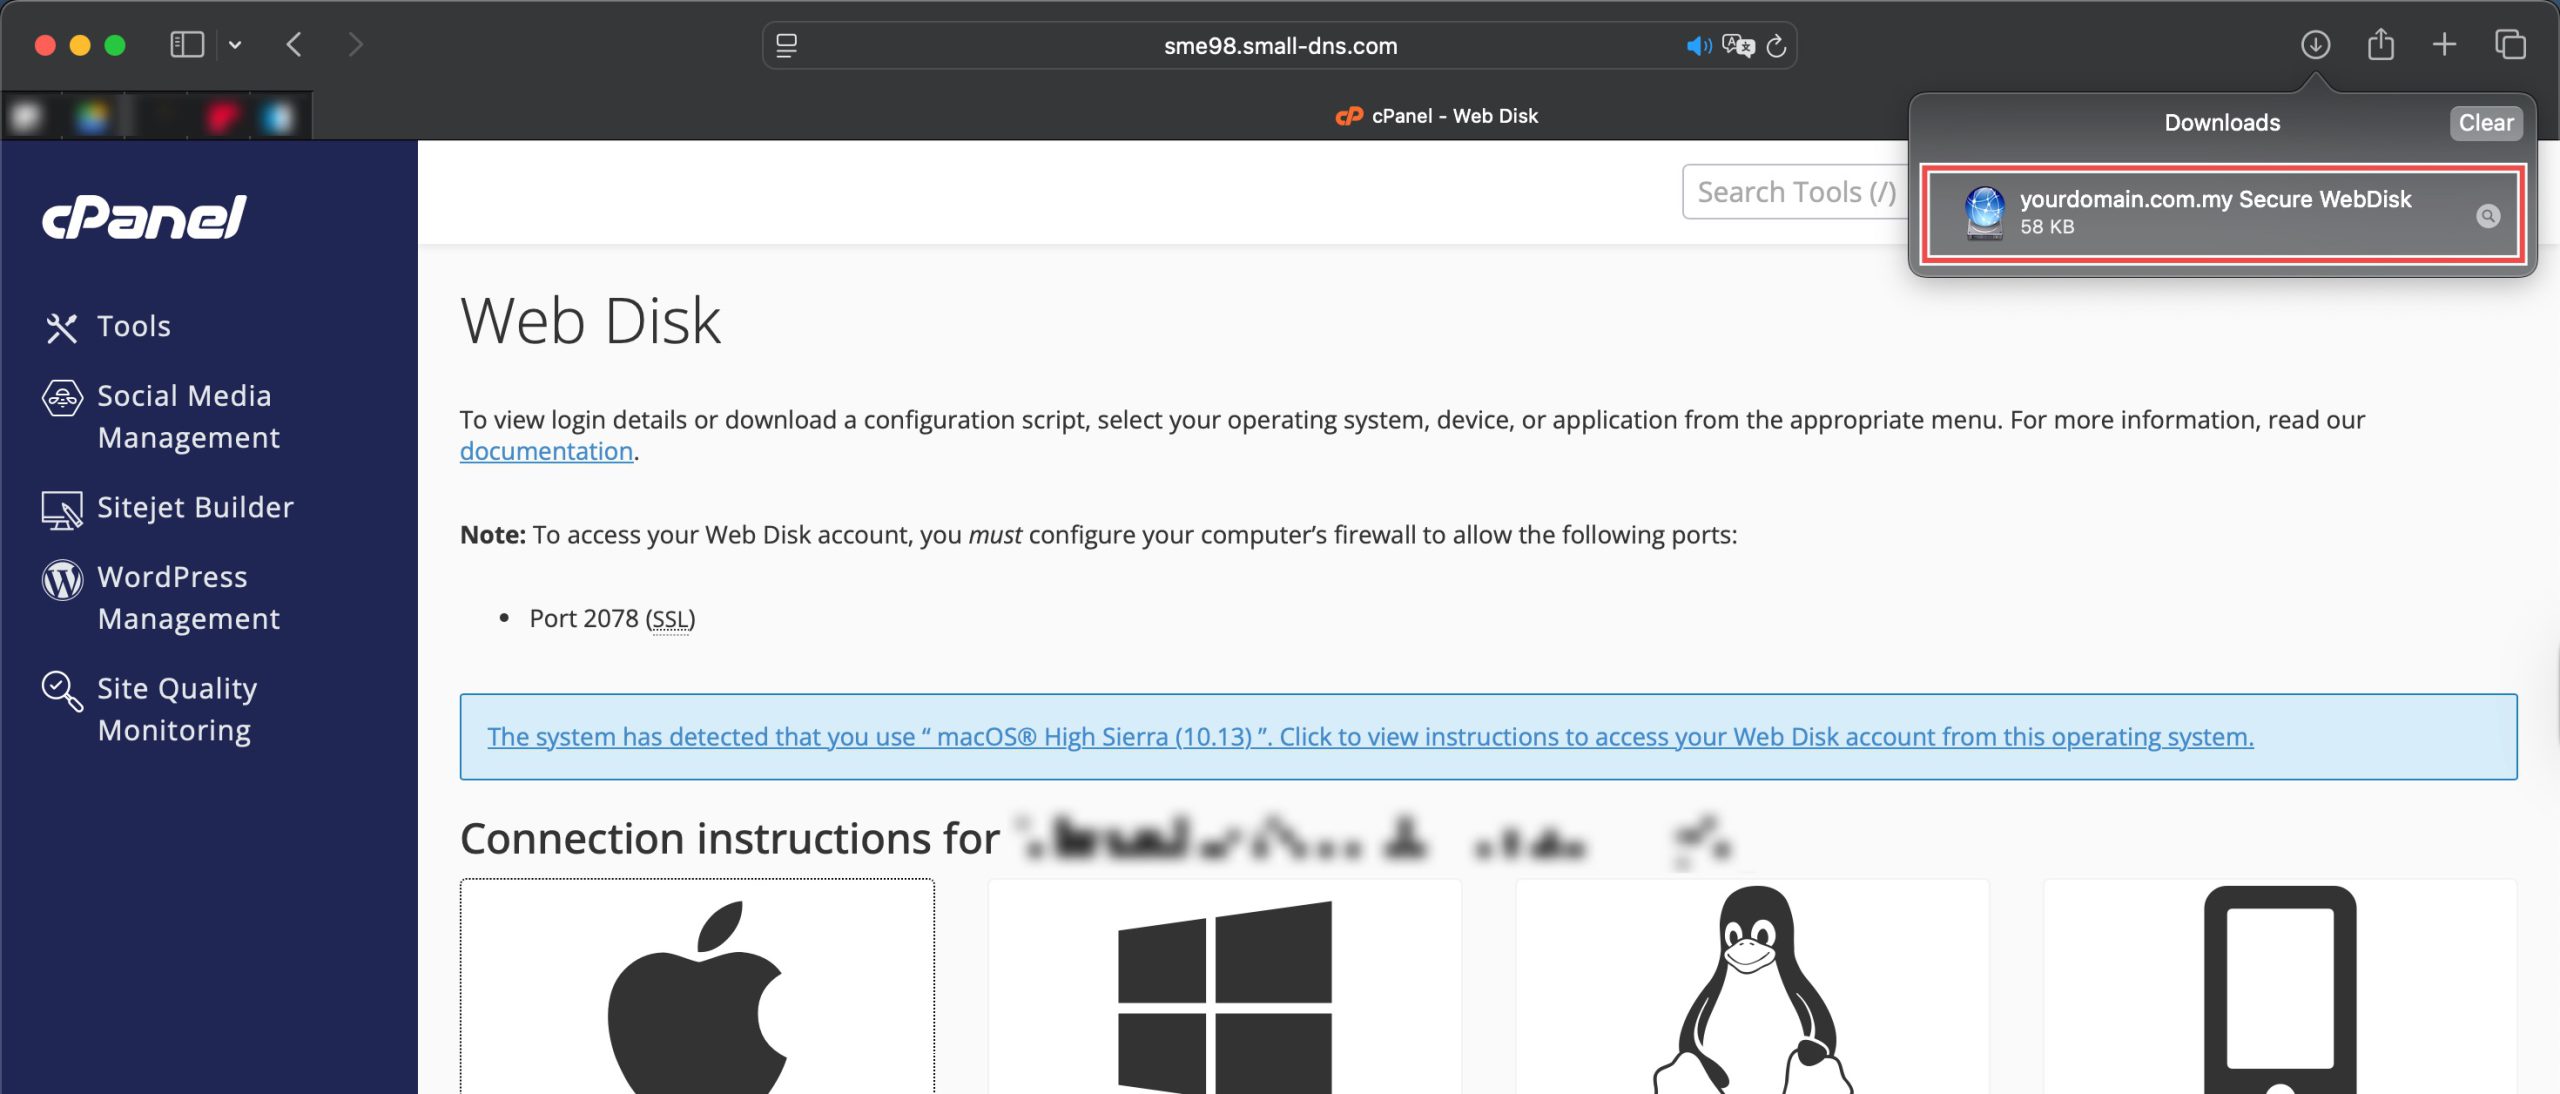Go back to the previous page
The height and width of the screenshot is (1094, 2560).
294,45
